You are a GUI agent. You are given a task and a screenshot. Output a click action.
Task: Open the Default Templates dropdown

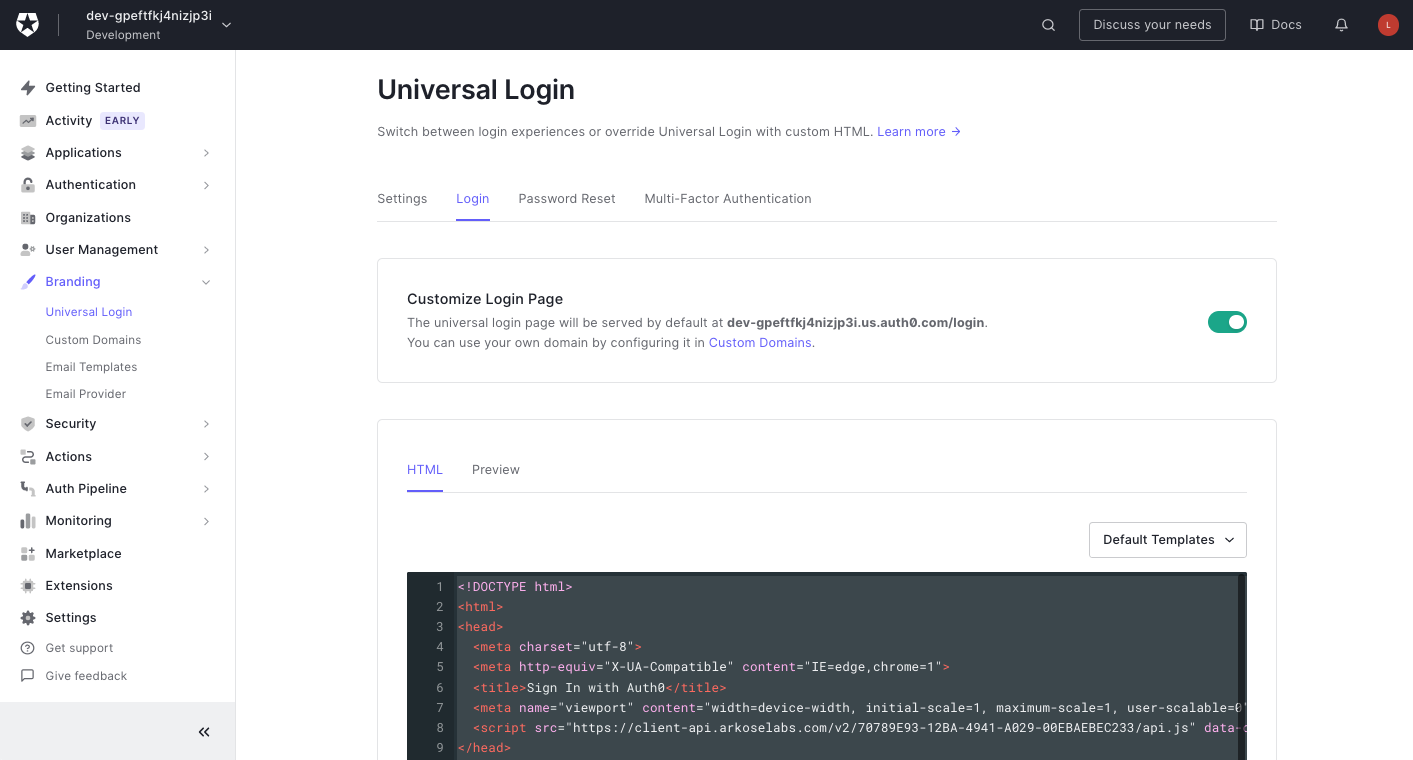coord(1167,540)
